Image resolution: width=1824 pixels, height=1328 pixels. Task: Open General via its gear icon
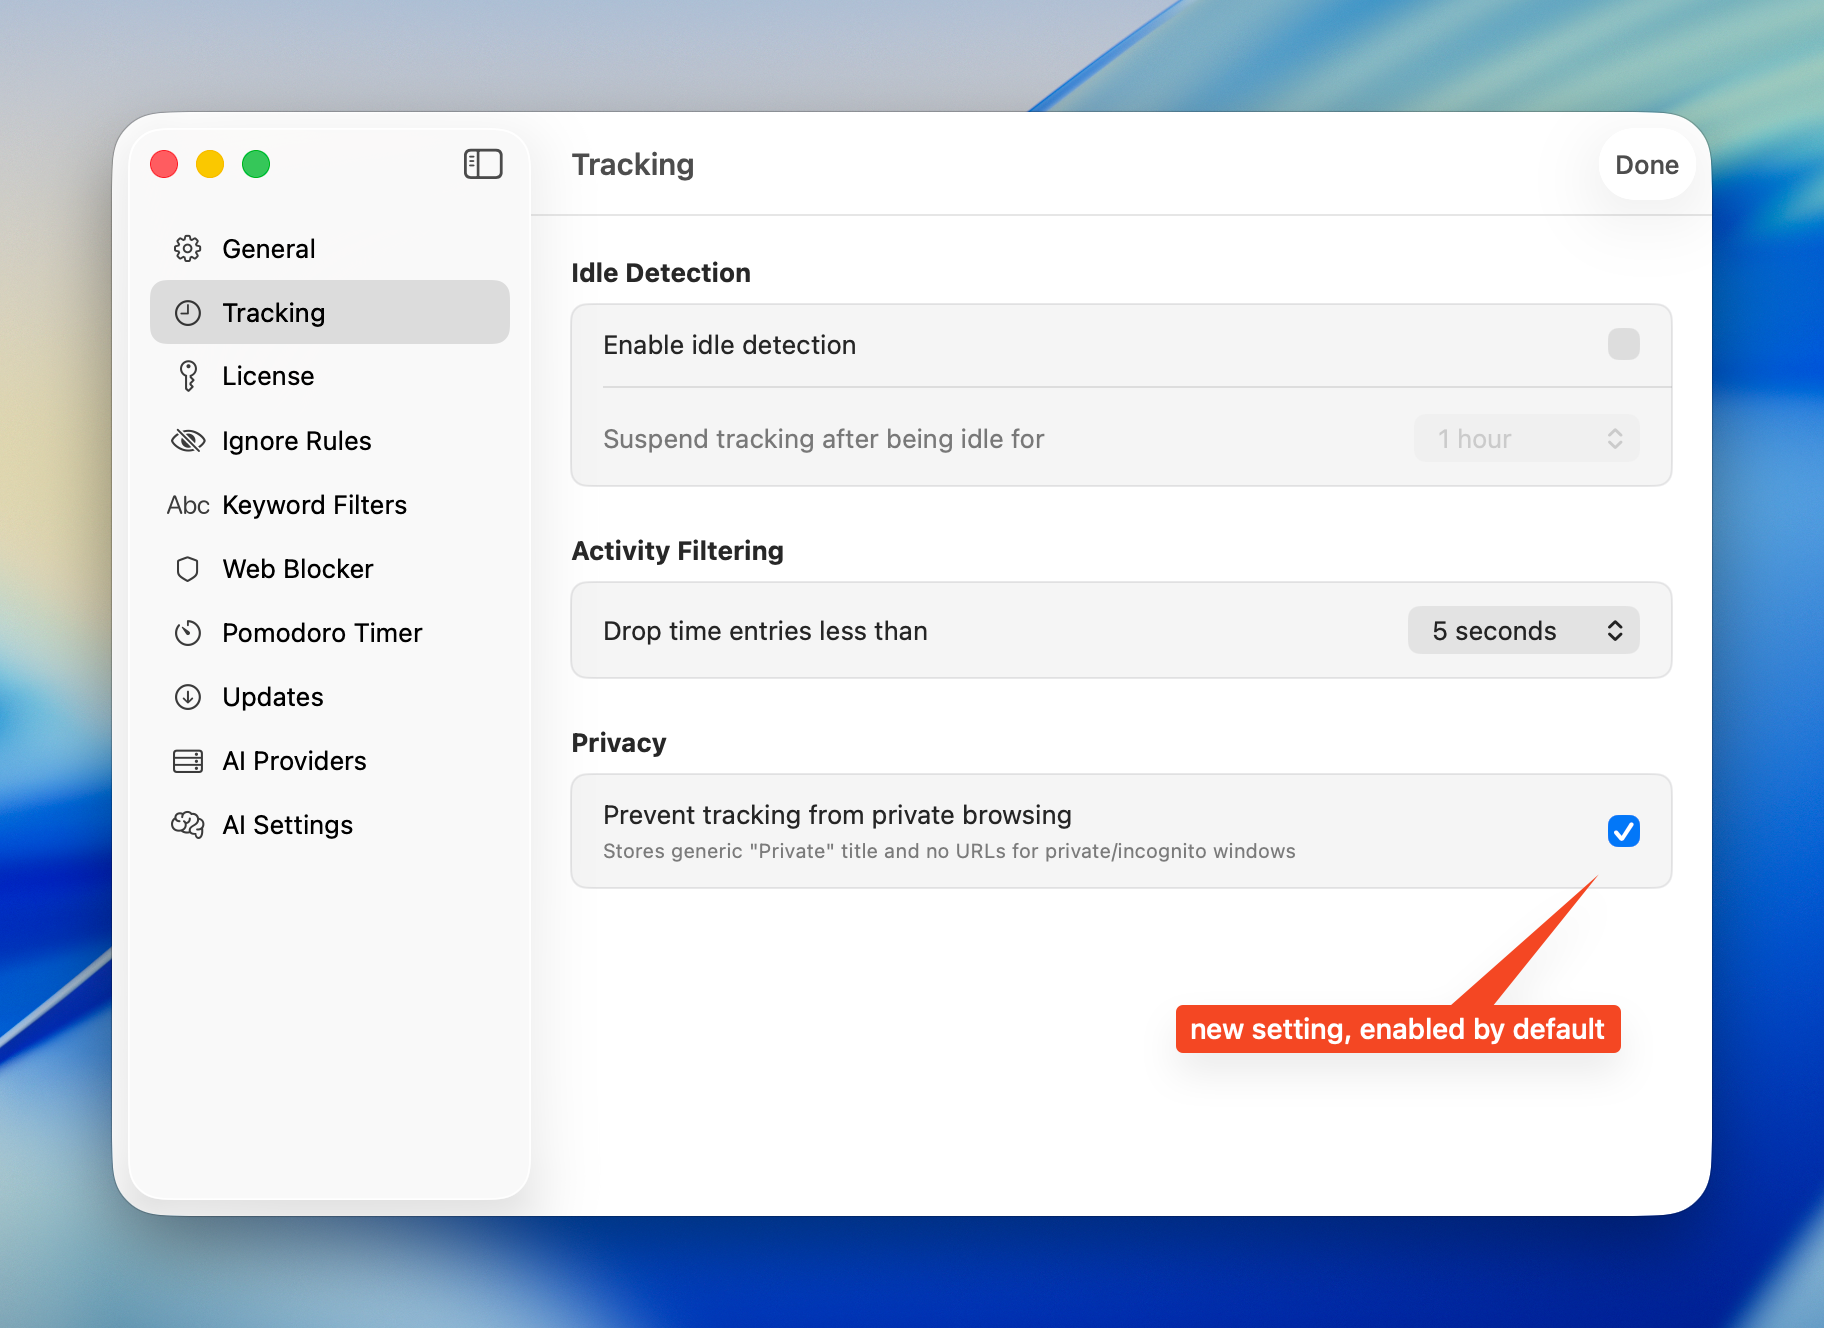coord(188,249)
